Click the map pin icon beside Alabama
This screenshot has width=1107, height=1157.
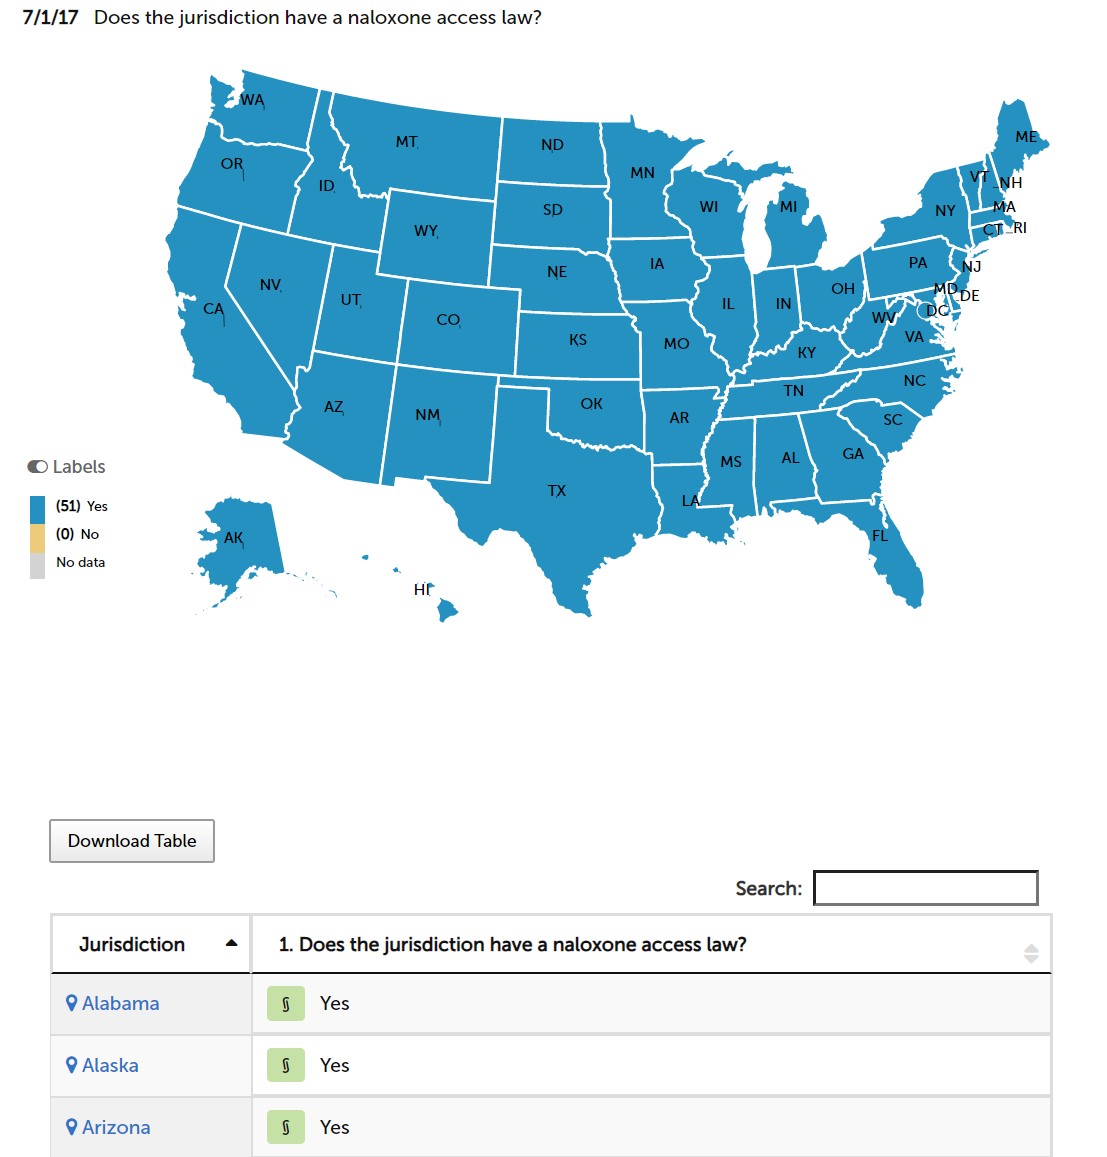72,1003
